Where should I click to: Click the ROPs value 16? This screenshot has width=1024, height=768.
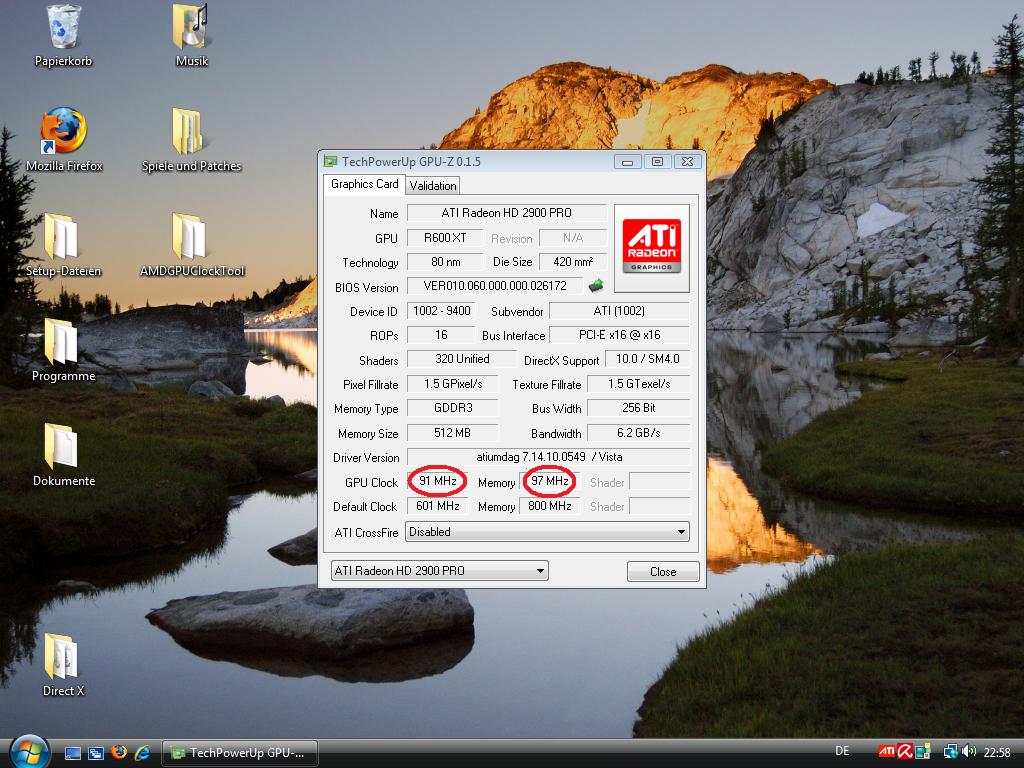(x=441, y=335)
